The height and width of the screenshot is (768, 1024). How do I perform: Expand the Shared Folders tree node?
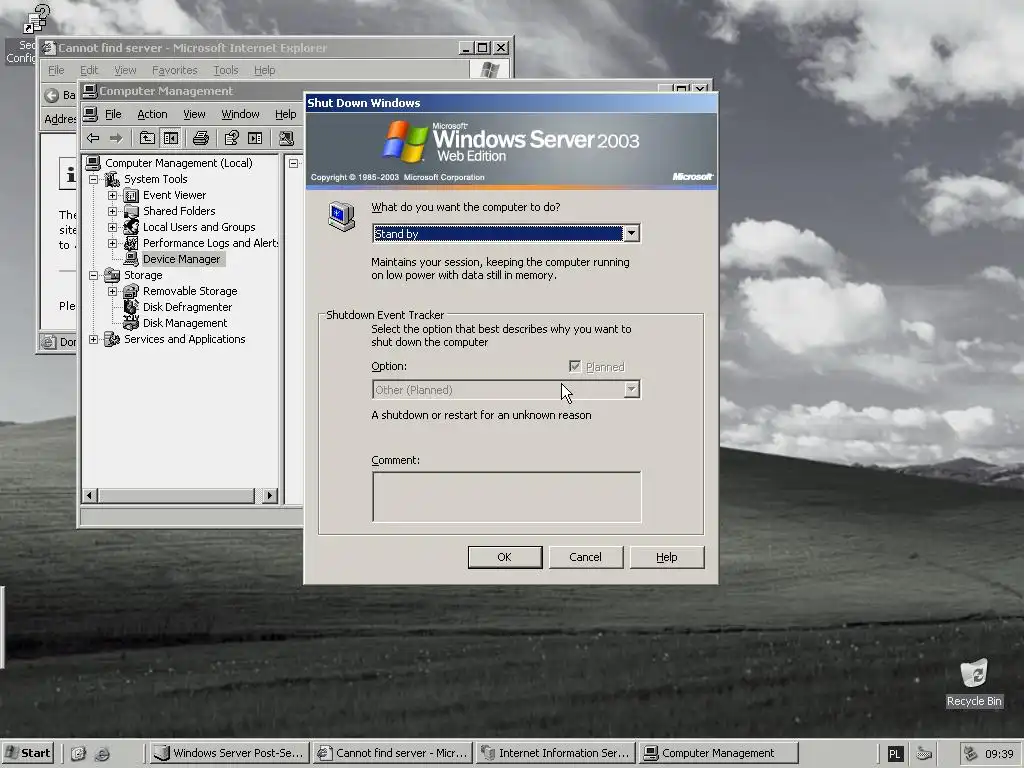pyautogui.click(x=112, y=211)
